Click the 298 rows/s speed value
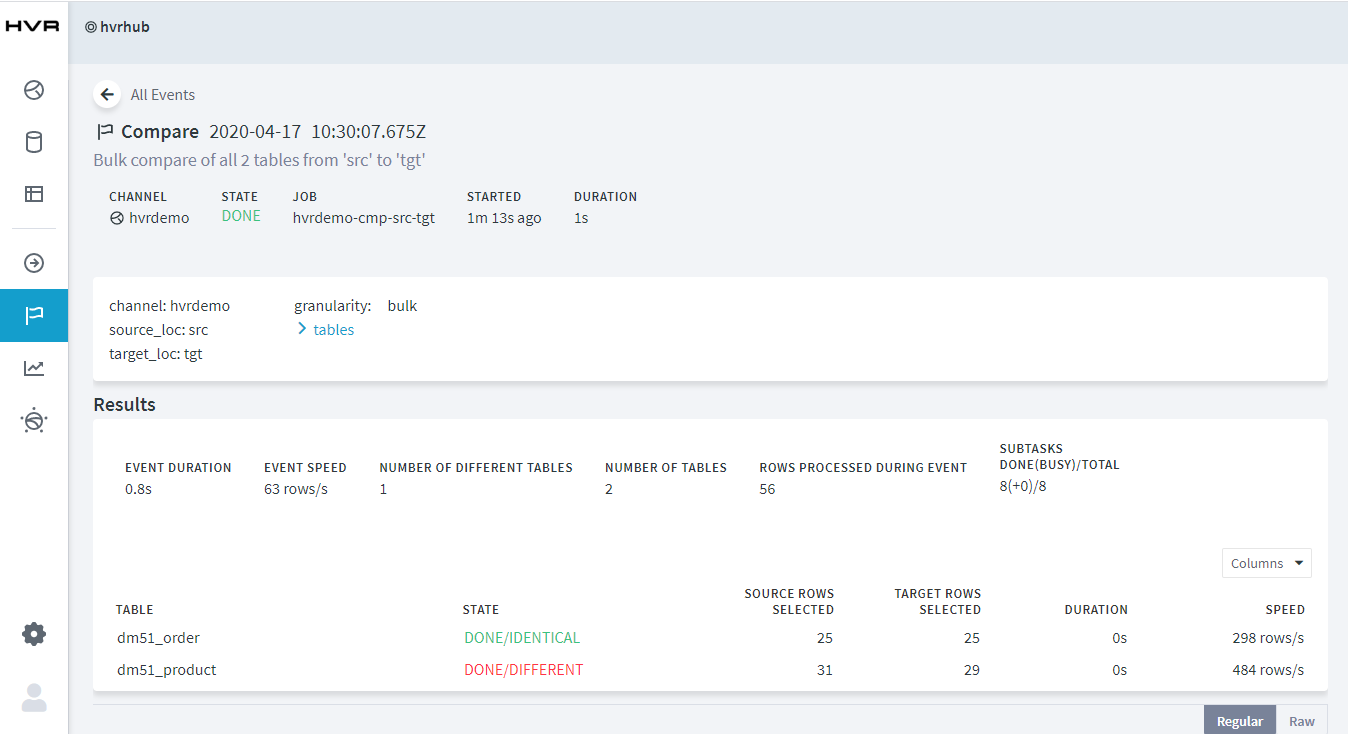This screenshot has width=1348, height=734. point(1268,638)
